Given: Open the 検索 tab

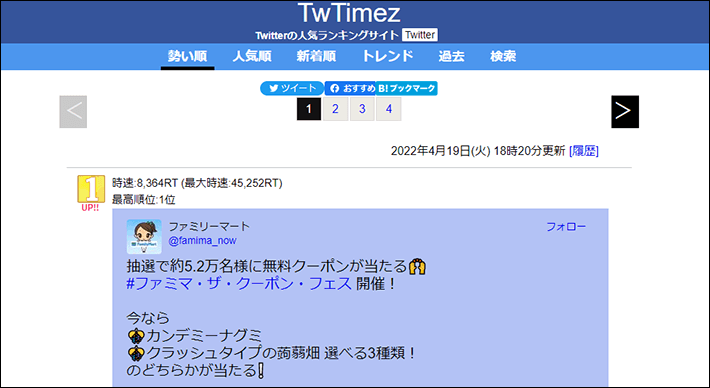Looking at the screenshot, I should click(503, 56).
